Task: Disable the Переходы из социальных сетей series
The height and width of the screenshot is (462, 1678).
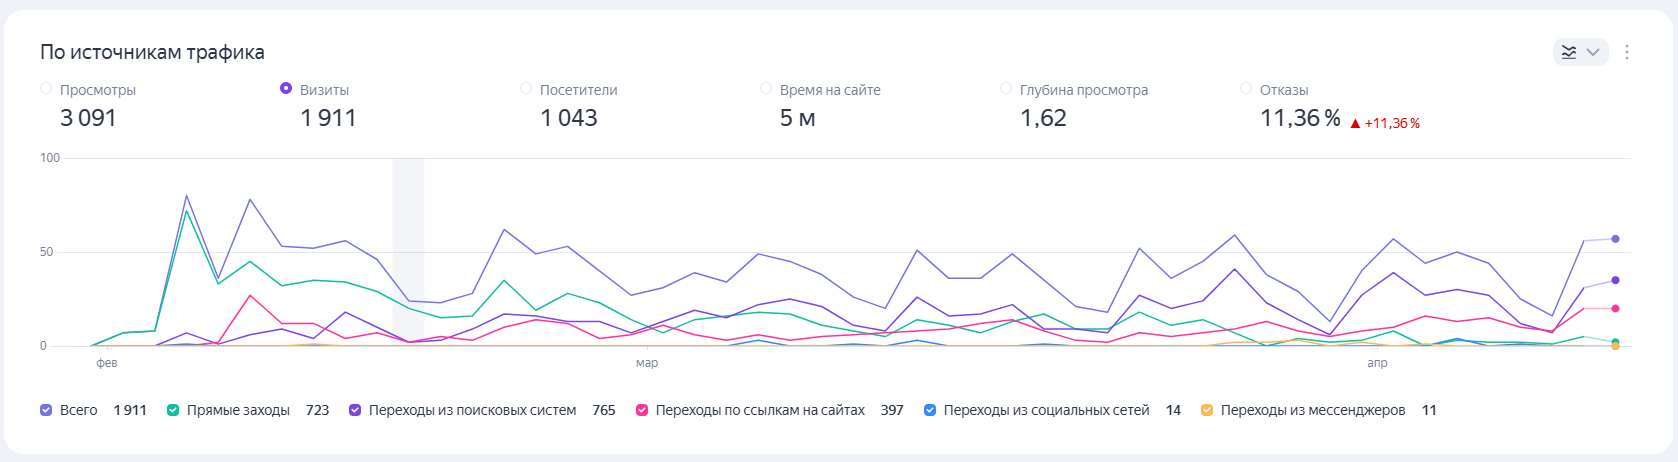Action: point(930,410)
